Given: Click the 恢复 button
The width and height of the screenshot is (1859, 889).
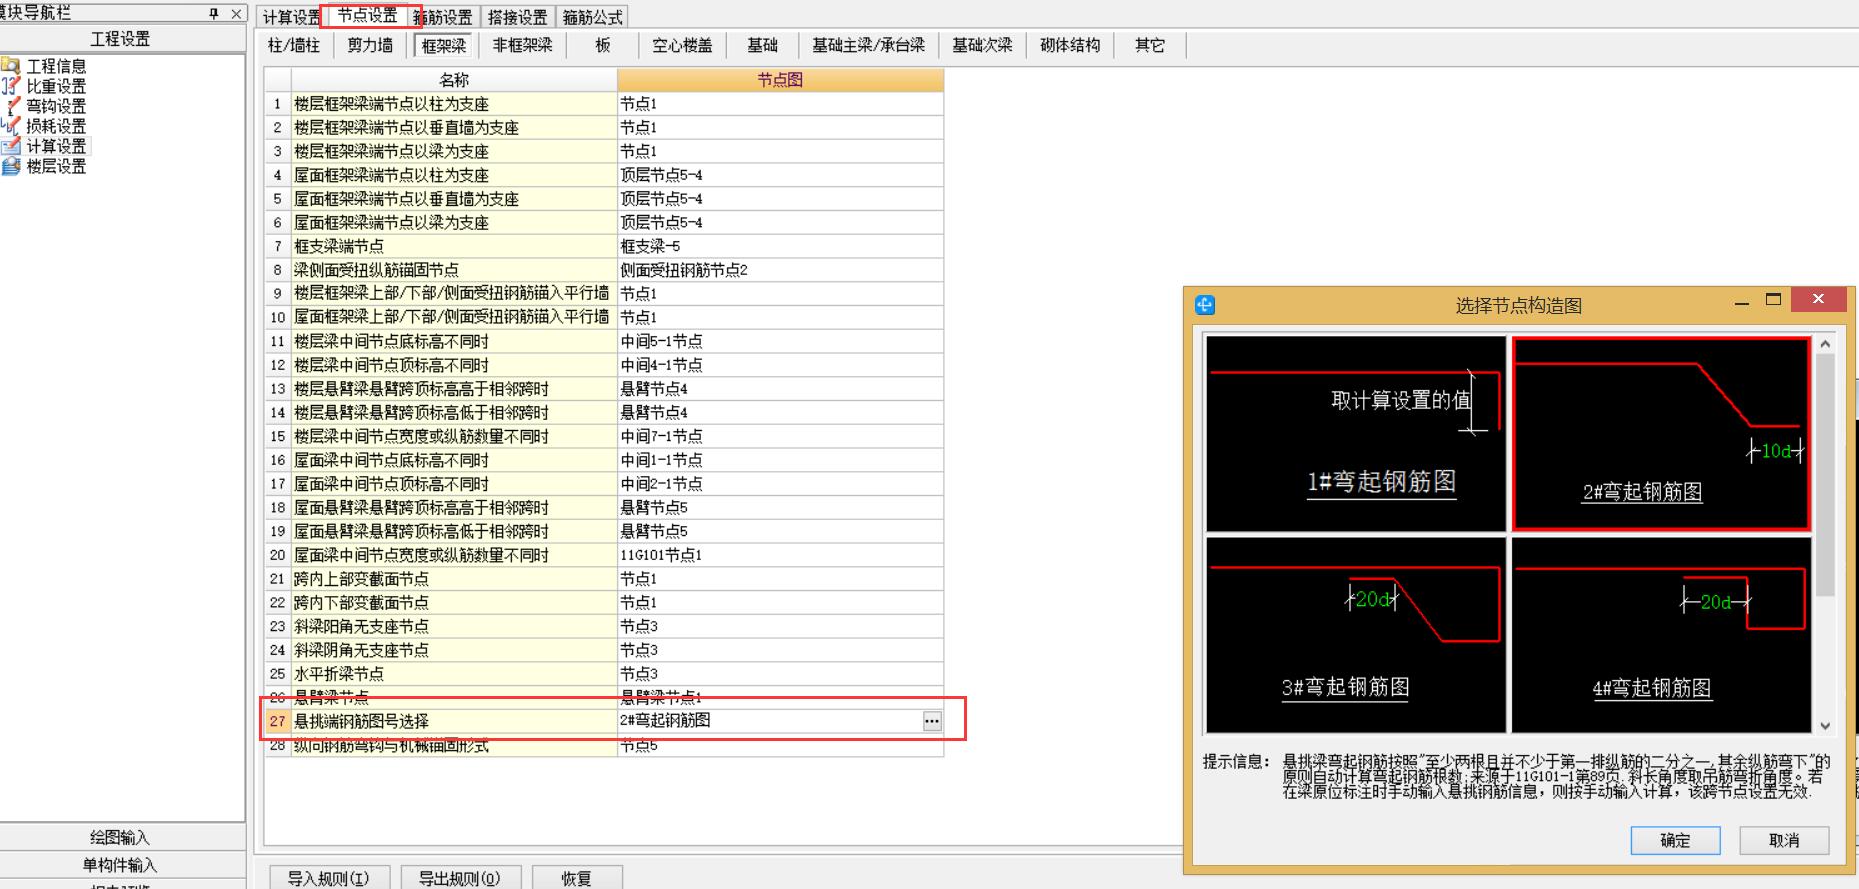Looking at the screenshot, I should click(577, 879).
